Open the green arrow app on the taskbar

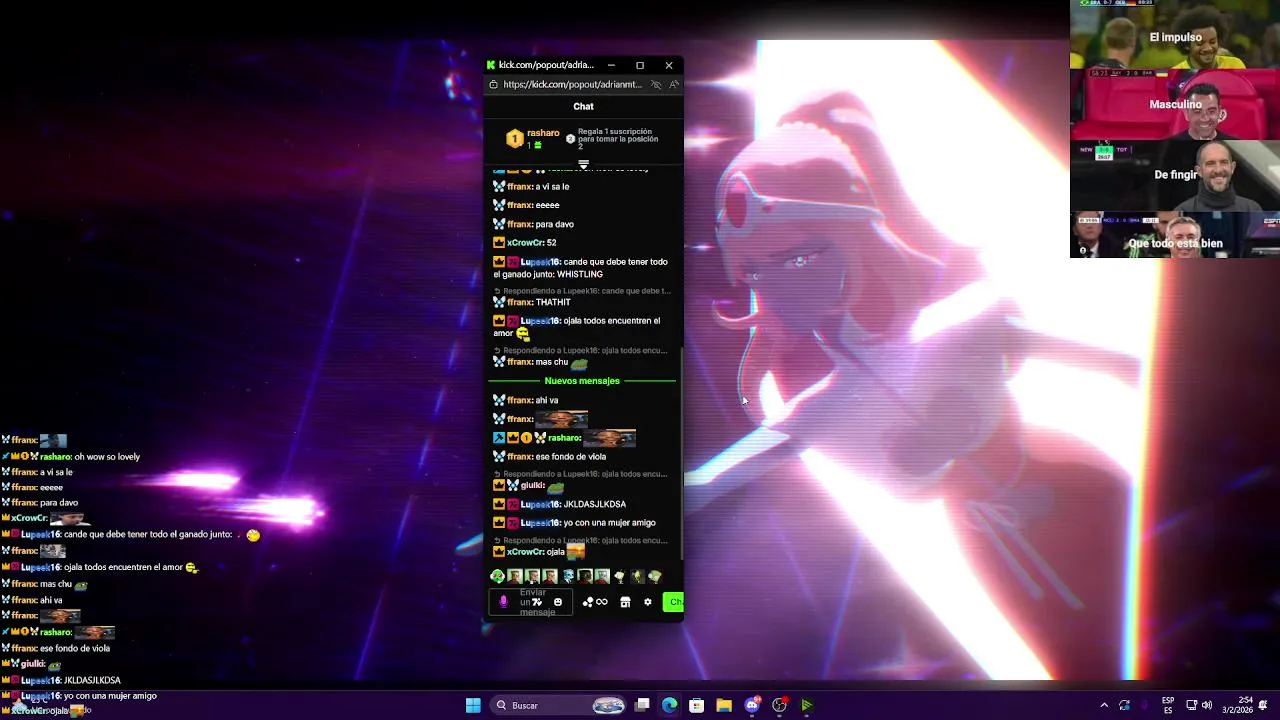pos(806,705)
